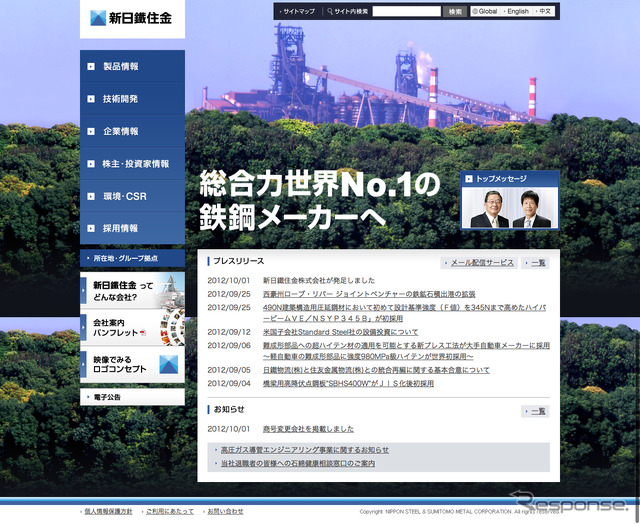The width and height of the screenshot is (640, 524).
Task: Click the プレスリリース section heading
Action: pos(238,261)
